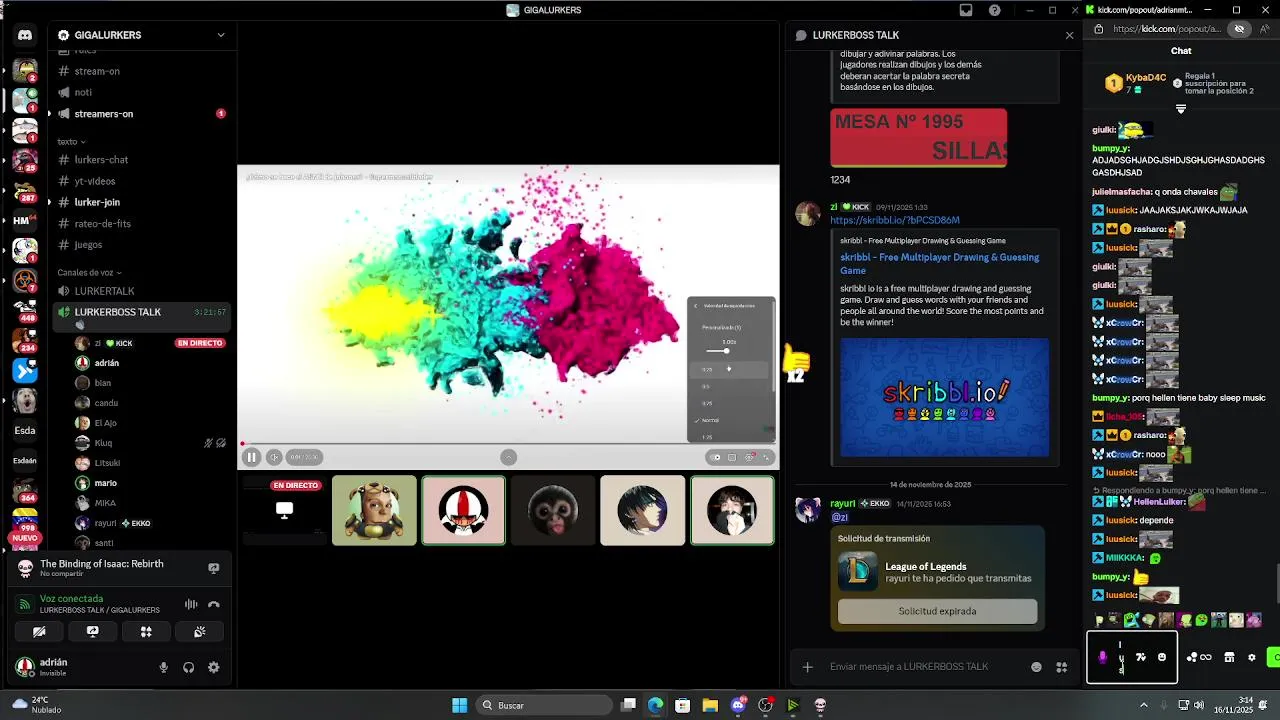Show hidden system tray icons chevron
Viewport: 1280px width, 720px height.
coord(1144,705)
